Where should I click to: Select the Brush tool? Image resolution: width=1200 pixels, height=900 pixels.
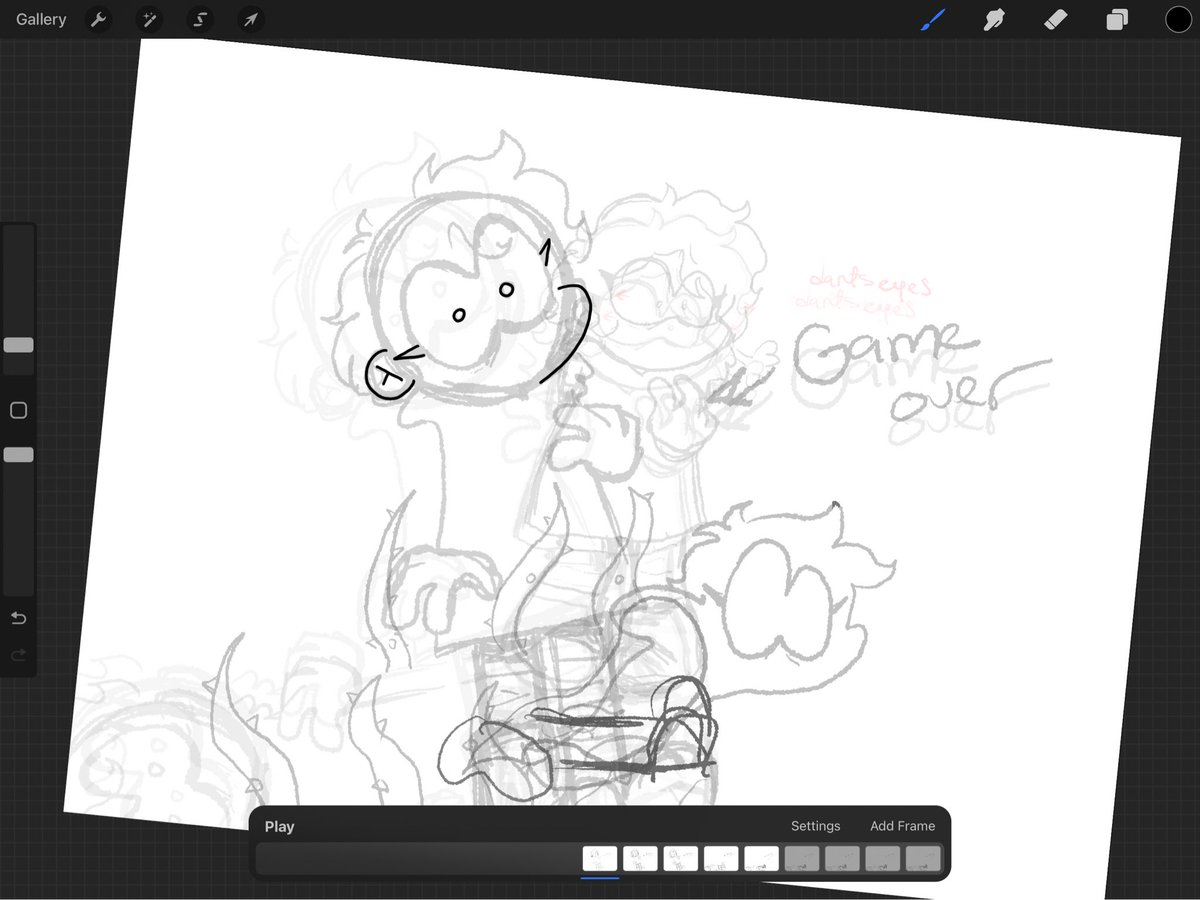coord(932,19)
